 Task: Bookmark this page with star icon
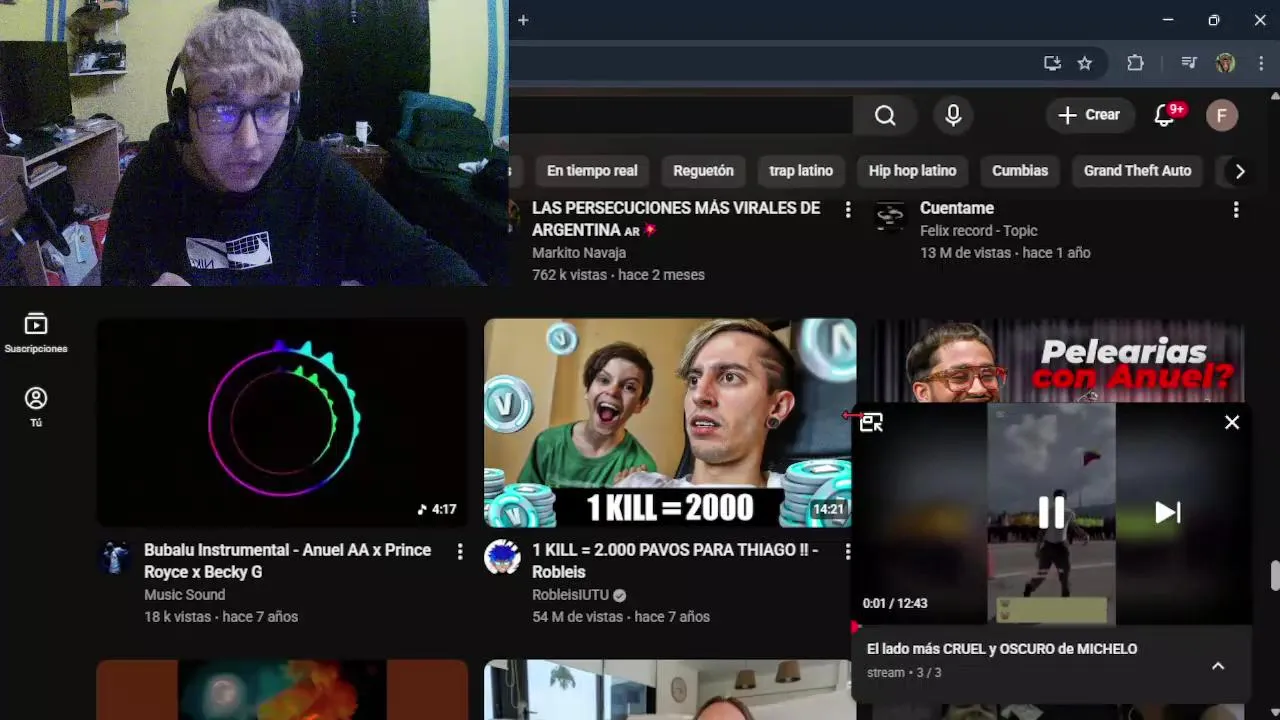1085,63
